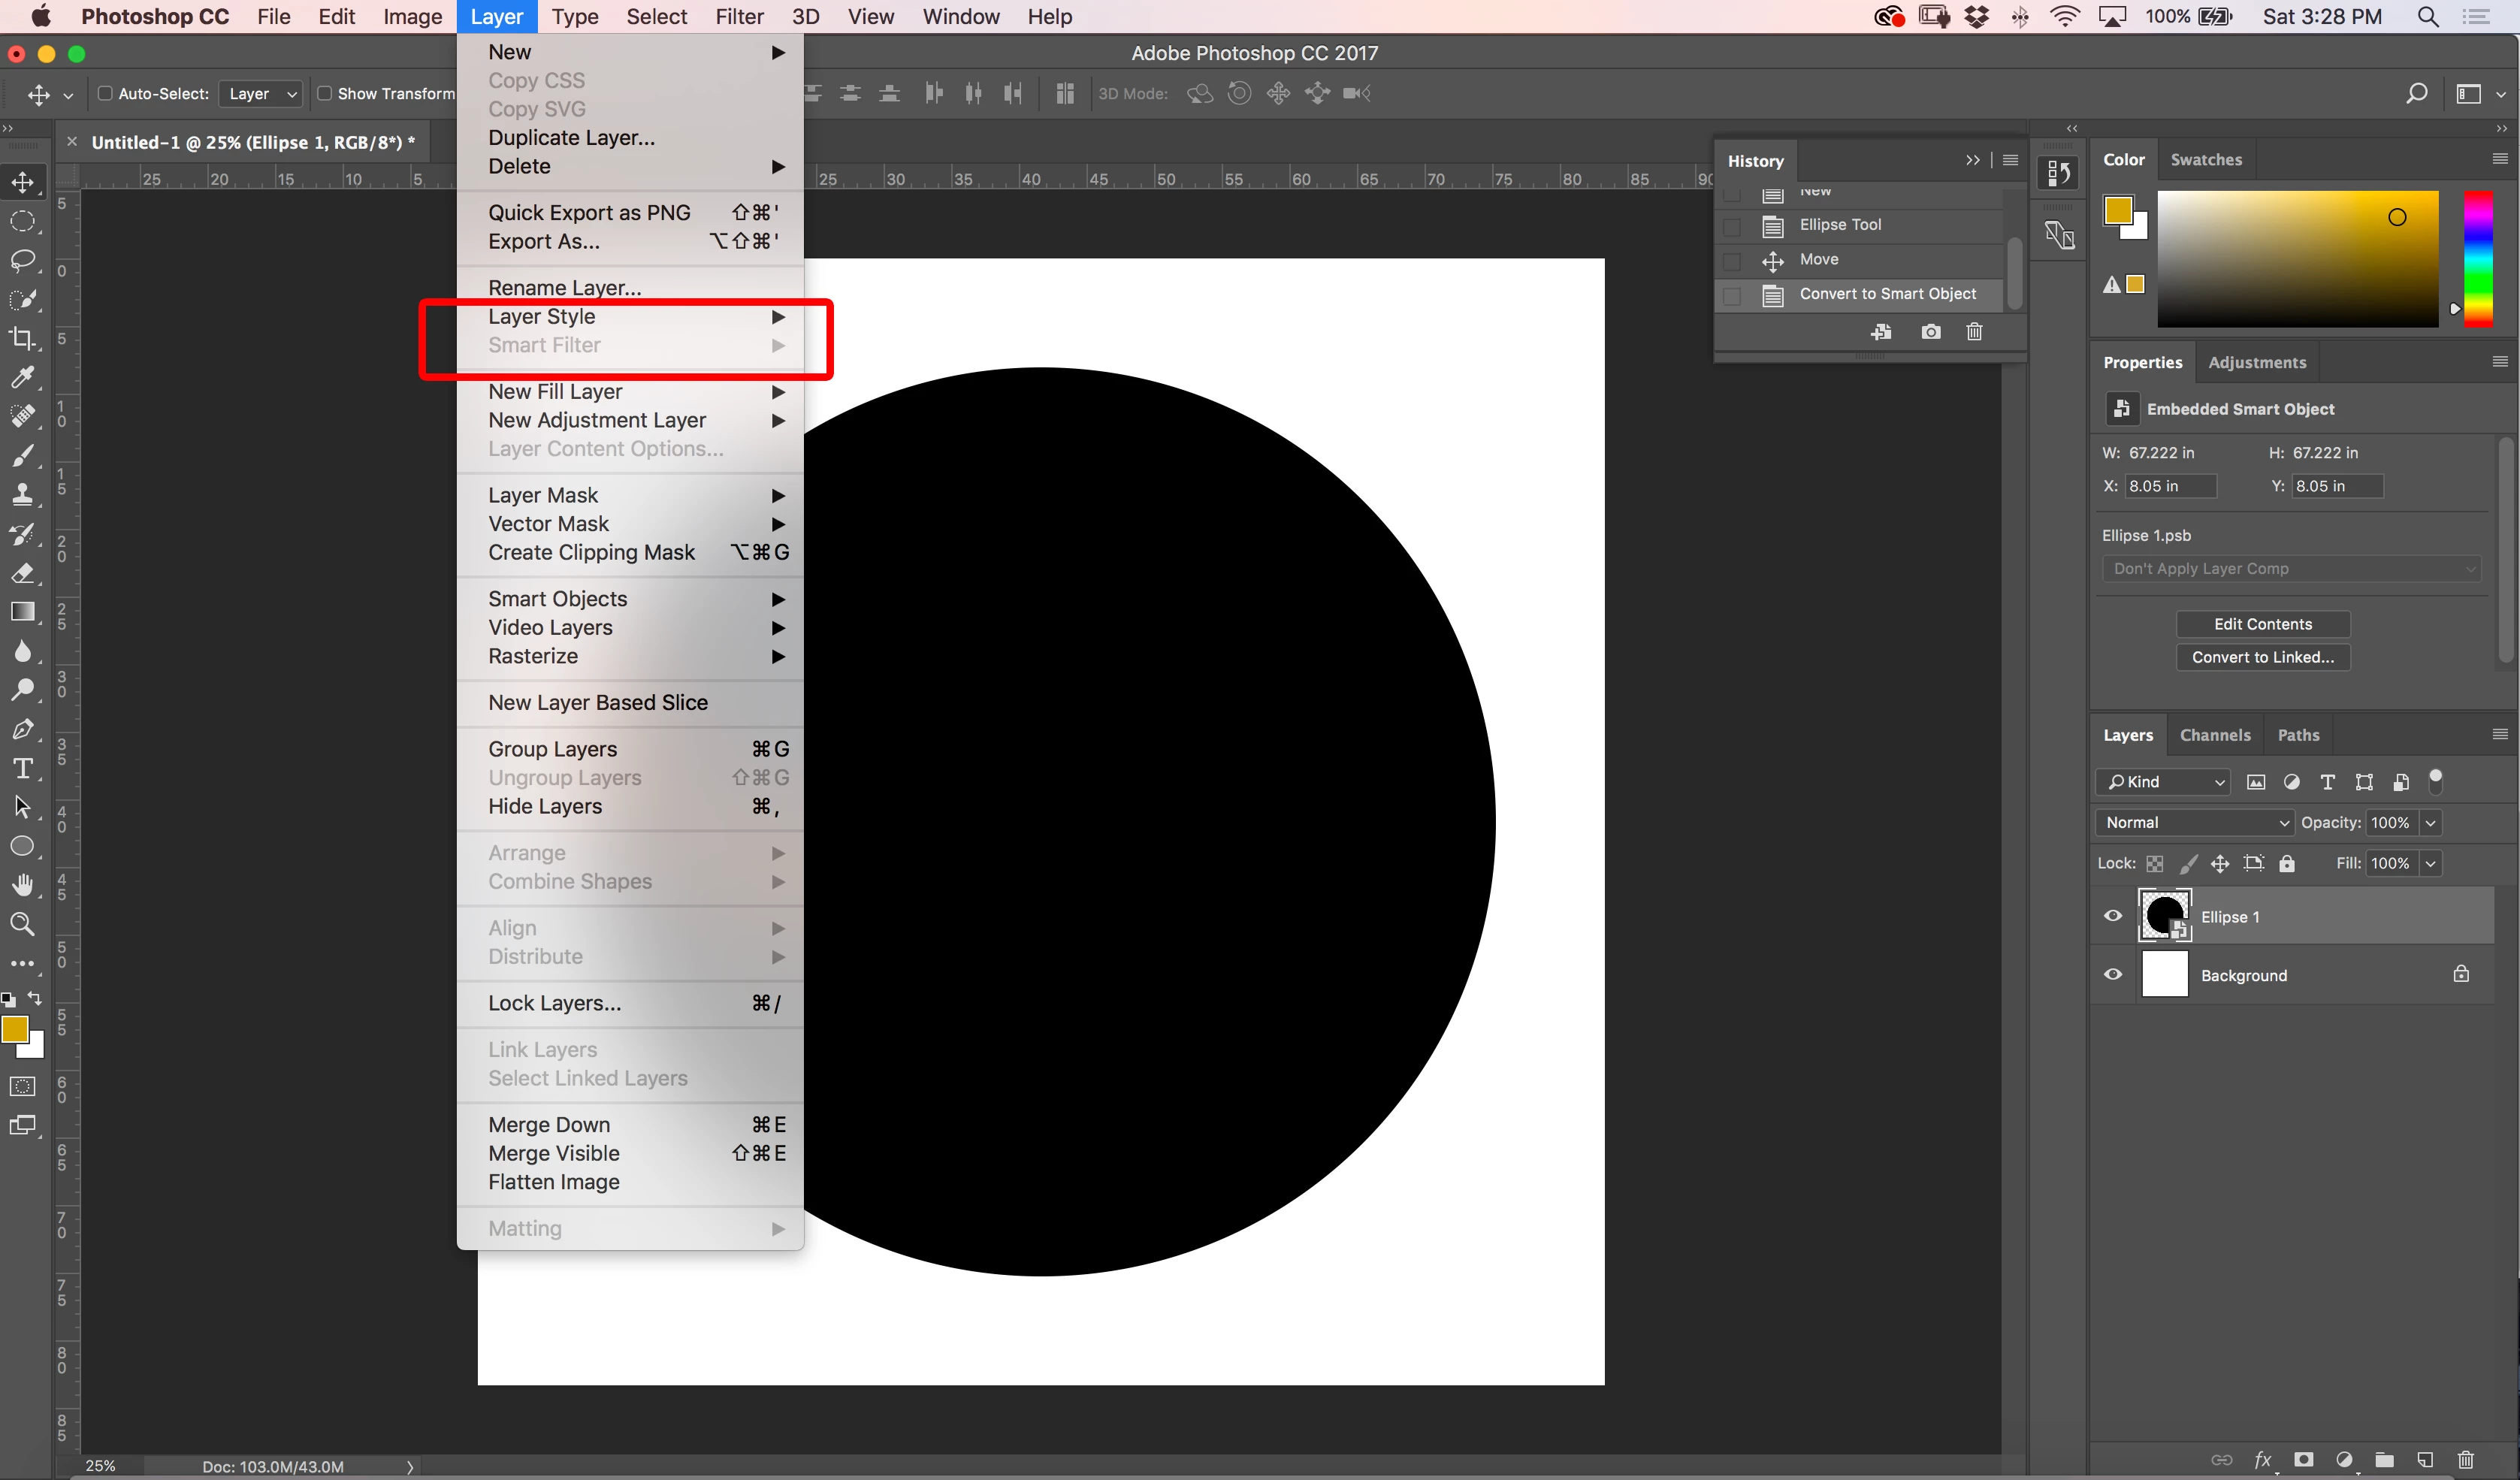Image resolution: width=2520 pixels, height=1480 pixels.
Task: Click the trash icon in History panel
Action: [x=1974, y=332]
